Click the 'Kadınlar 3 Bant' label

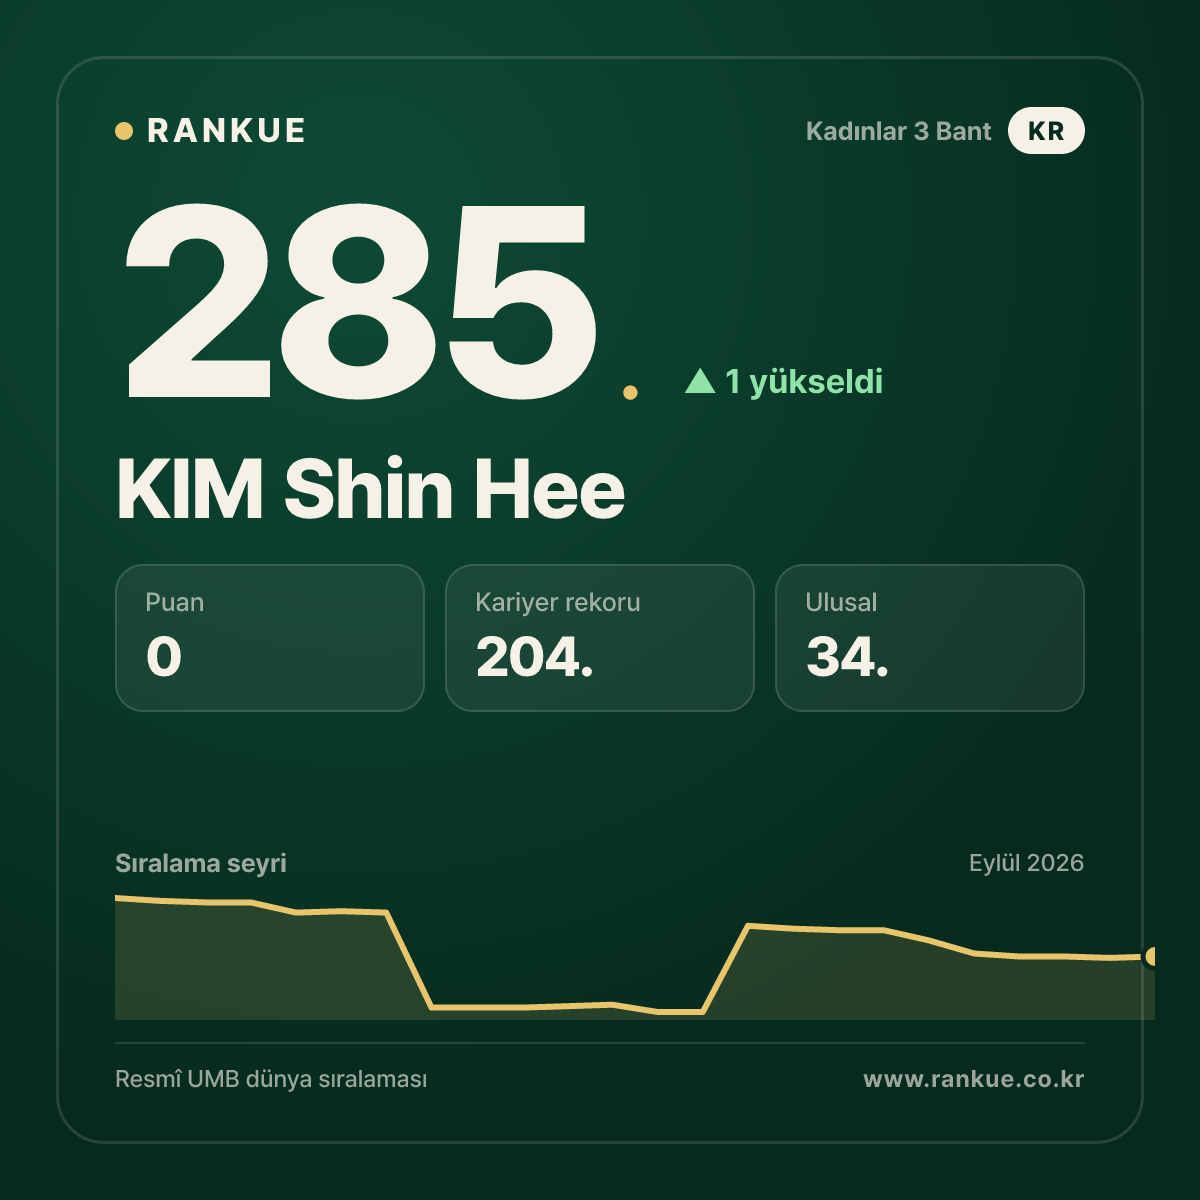coord(898,131)
